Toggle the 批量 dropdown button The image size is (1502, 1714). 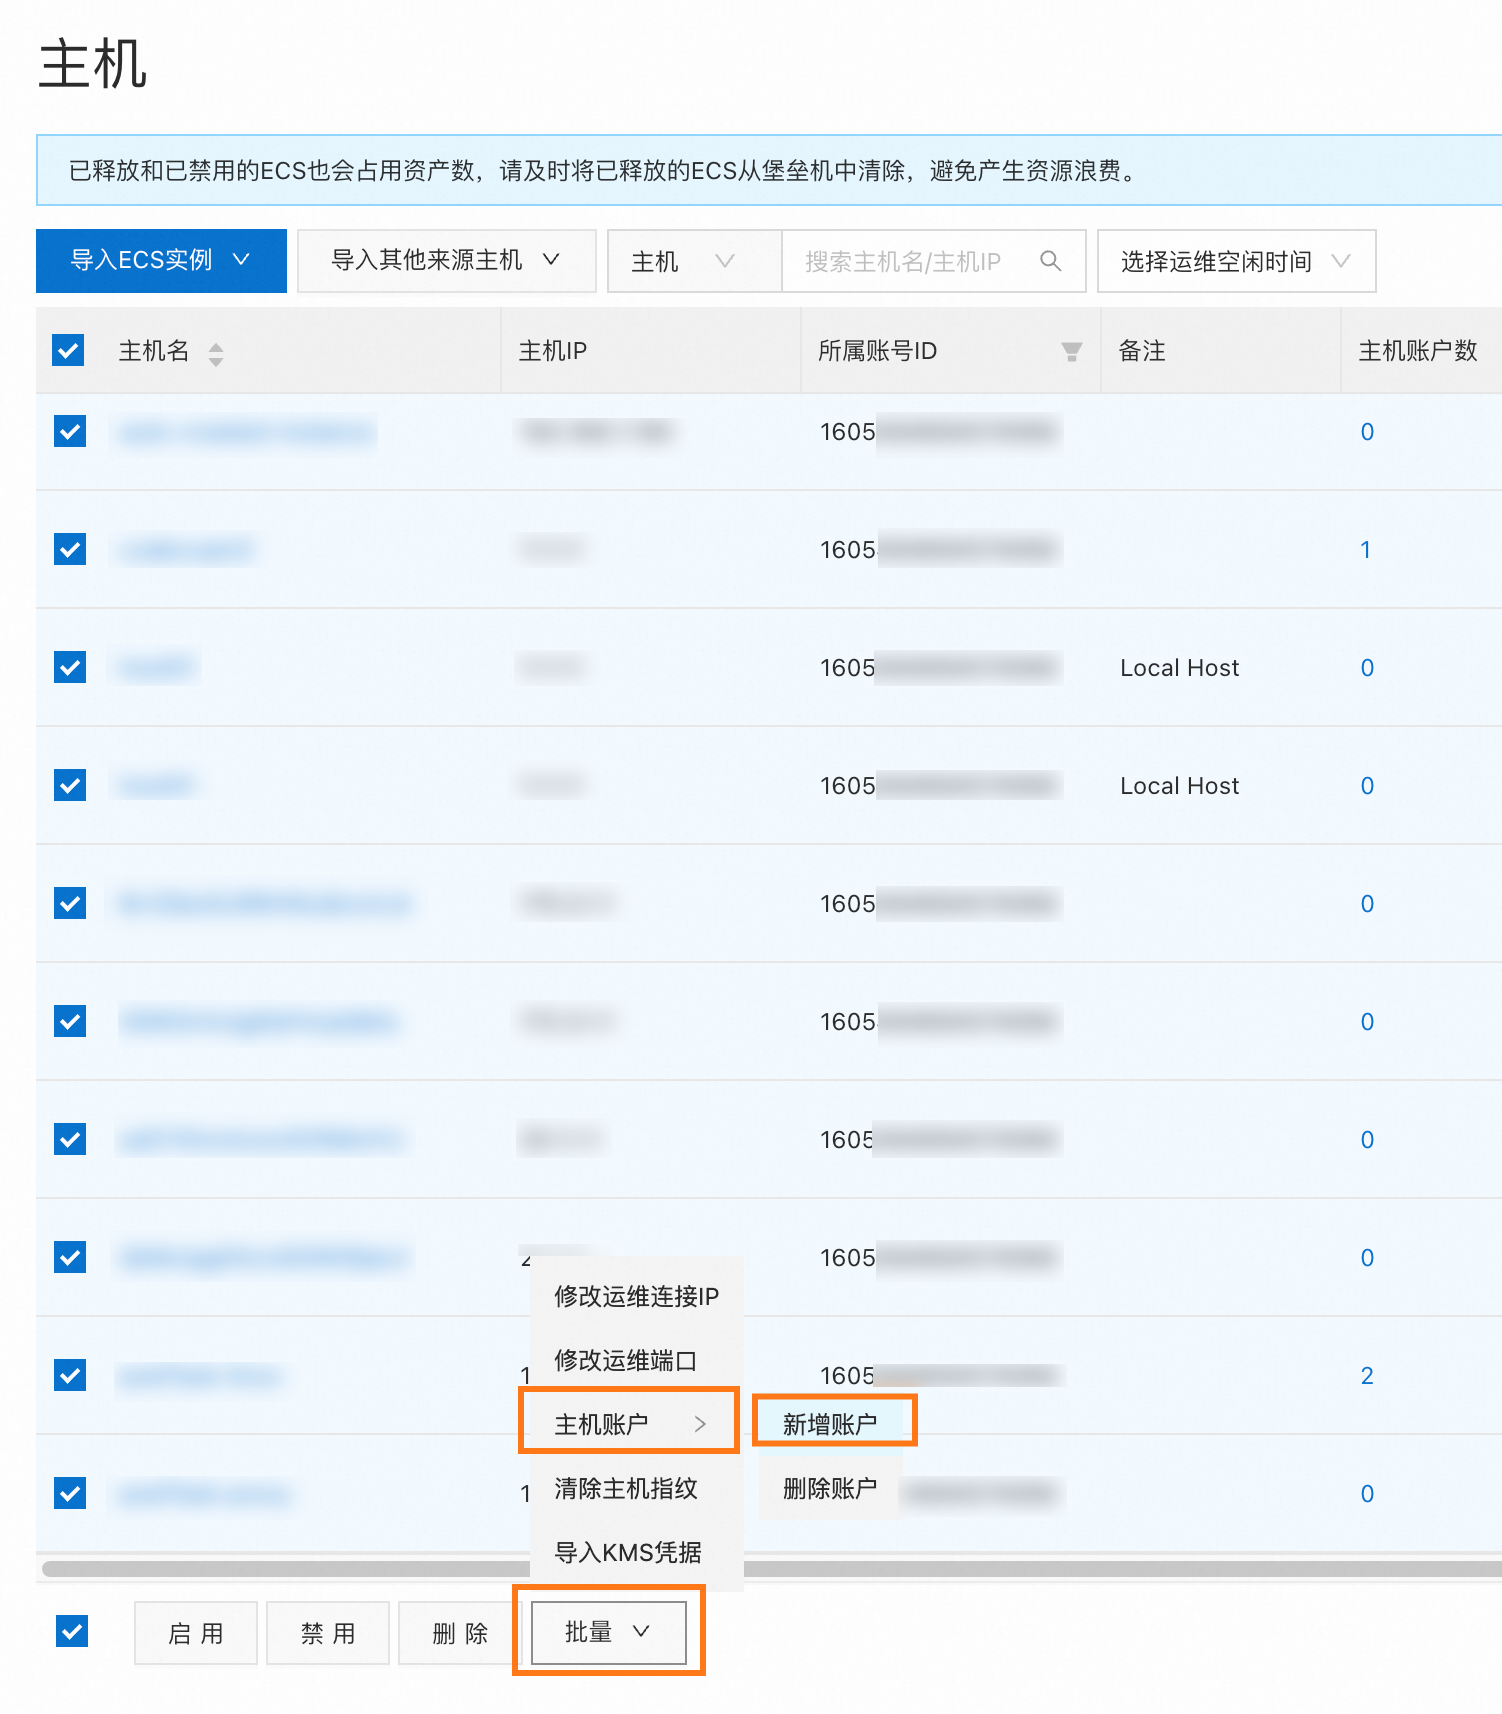pos(608,1632)
